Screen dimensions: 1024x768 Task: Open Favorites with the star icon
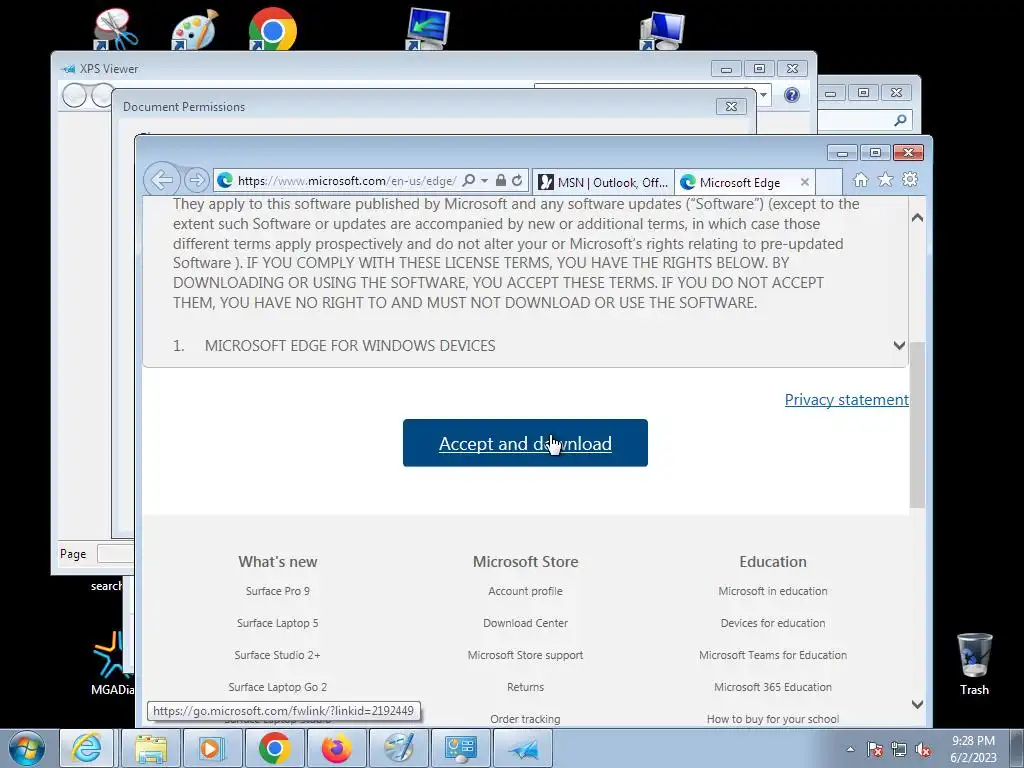(885, 180)
